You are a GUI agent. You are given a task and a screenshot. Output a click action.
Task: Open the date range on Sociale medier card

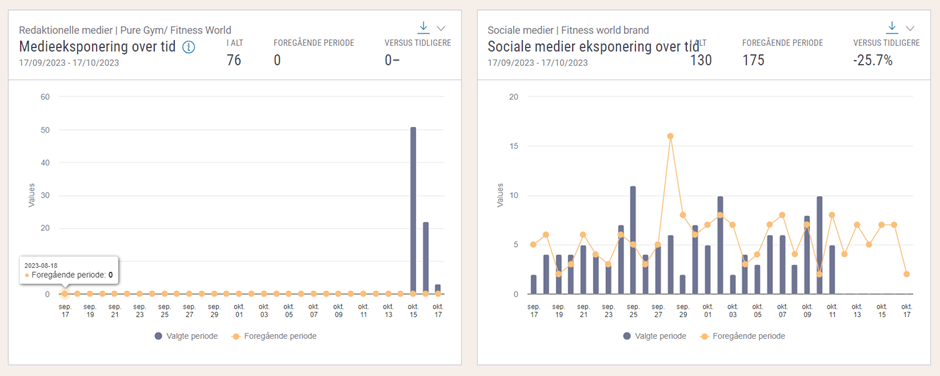point(537,62)
